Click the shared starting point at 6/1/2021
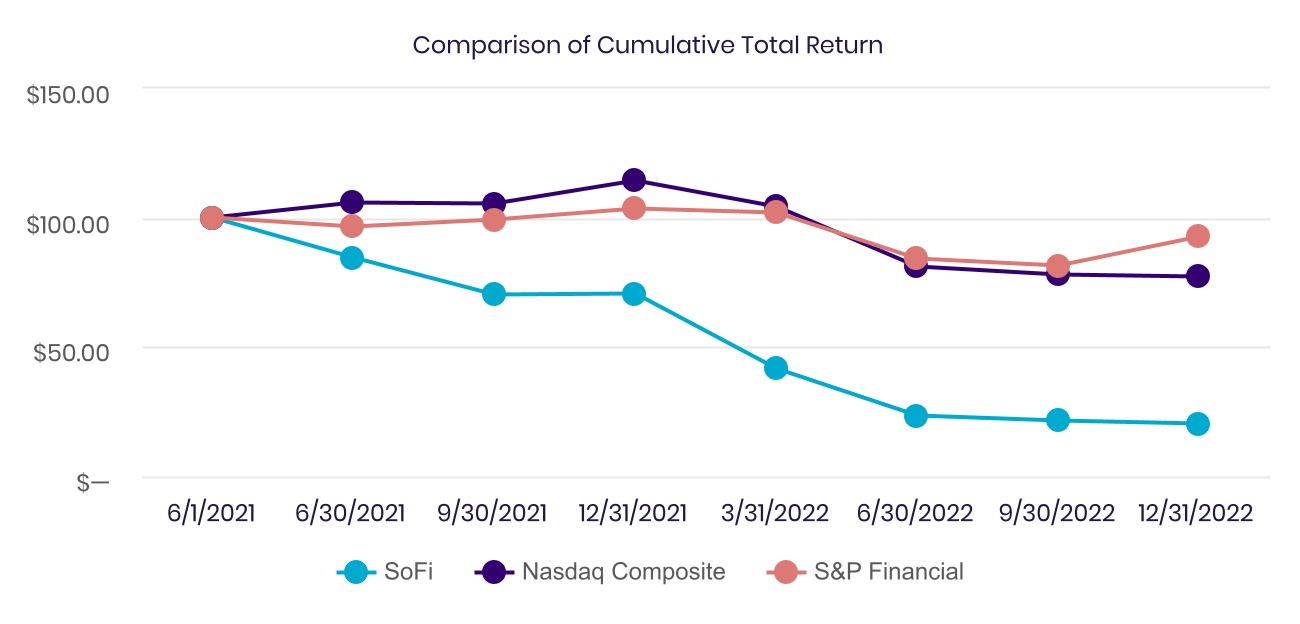Screen dimensions: 1300x624 point(211,218)
